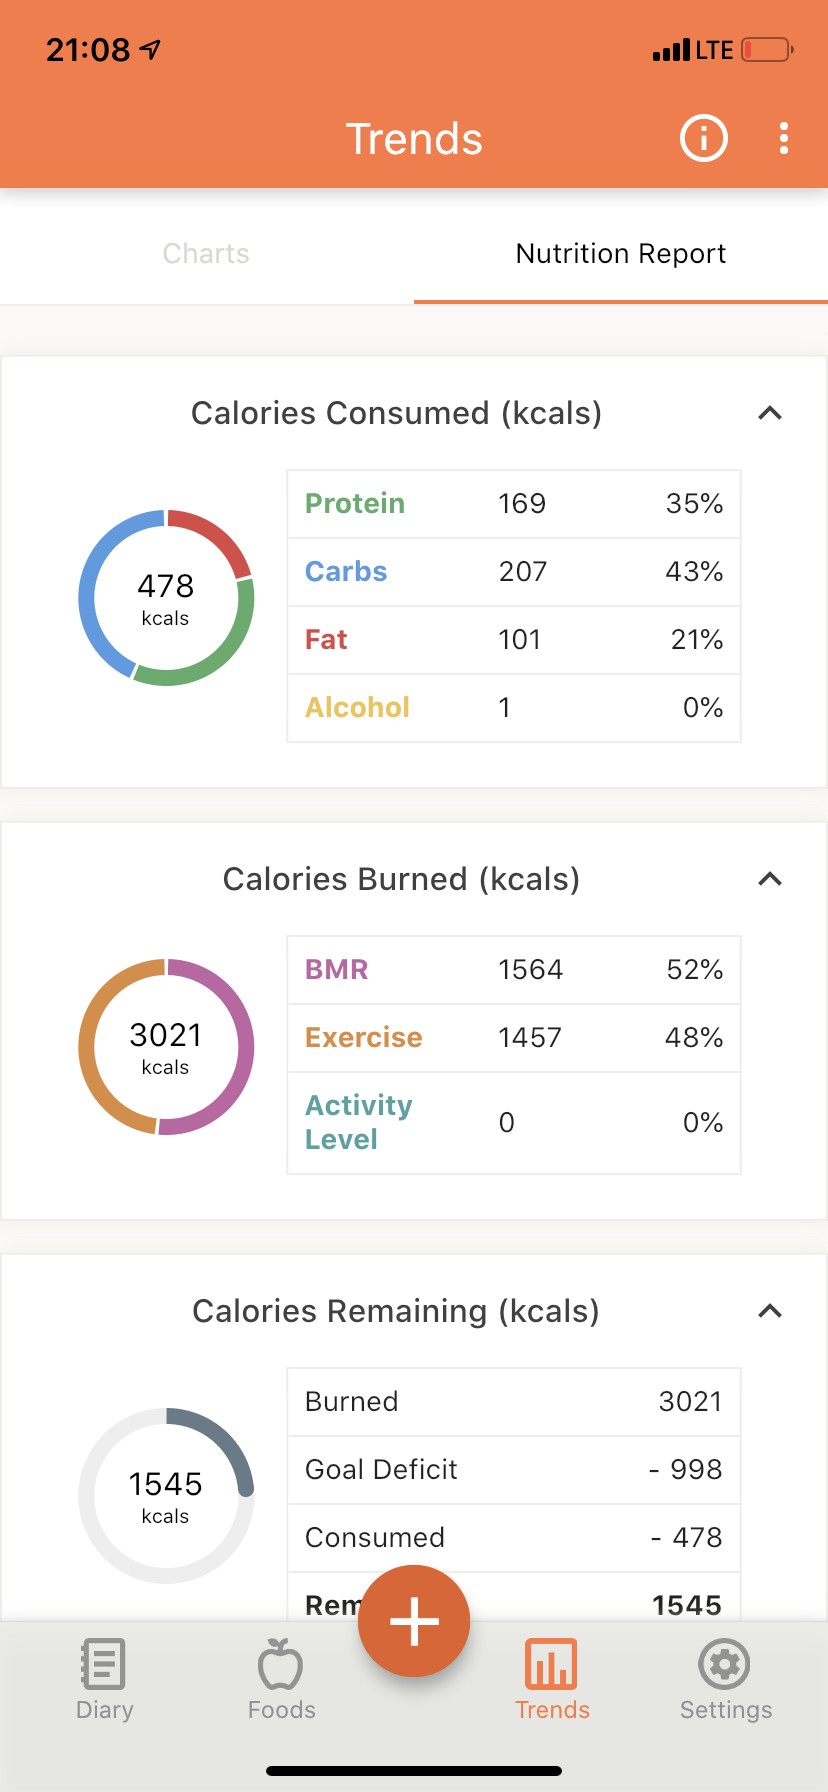Open the info icon in header
This screenshot has height=1792, width=828.
[x=704, y=138]
